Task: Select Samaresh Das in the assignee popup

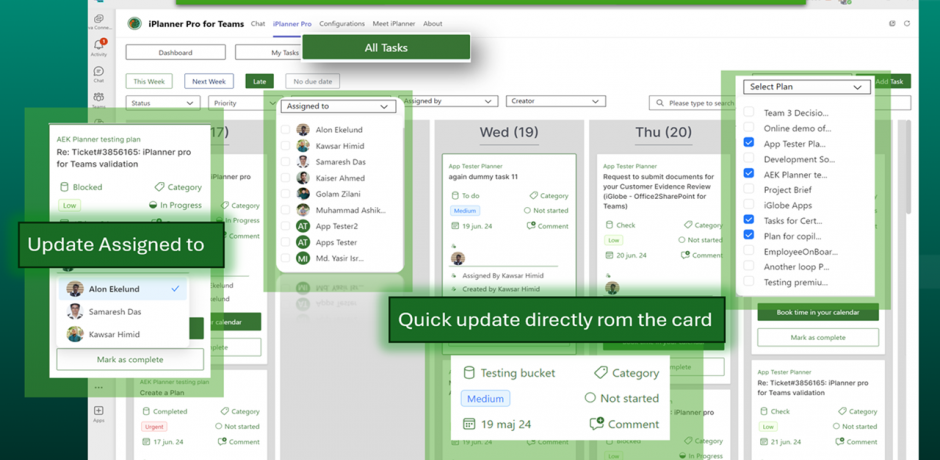Action: click(x=123, y=312)
